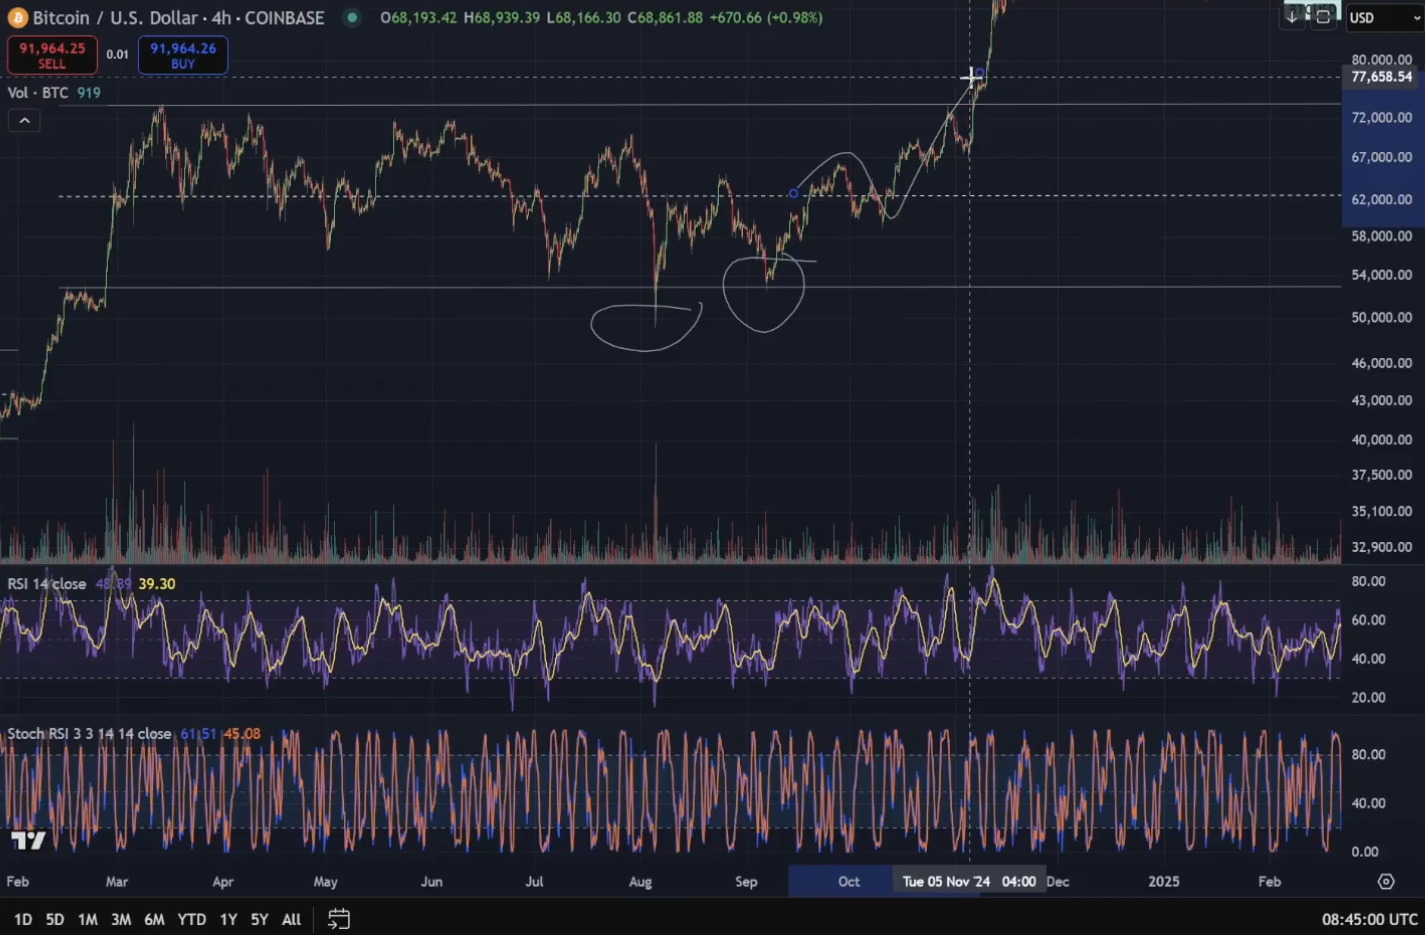1425x935 pixels.
Task: Select the 1Y time range
Action: 228,919
